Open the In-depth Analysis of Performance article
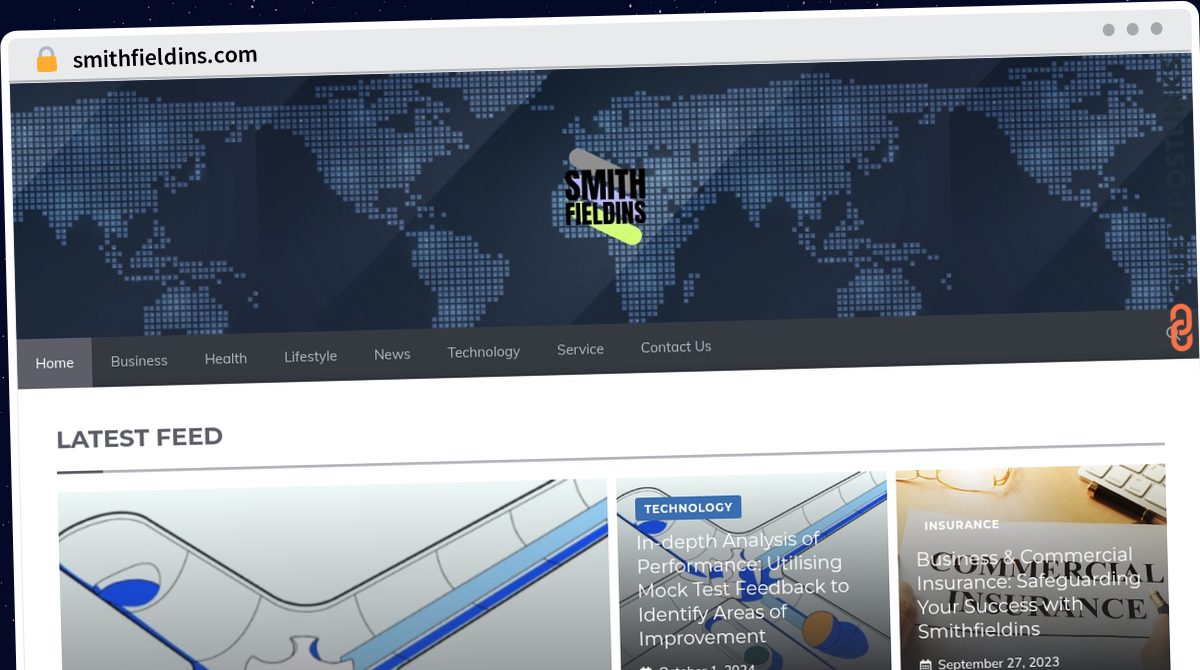The height and width of the screenshot is (670, 1200). point(743,589)
